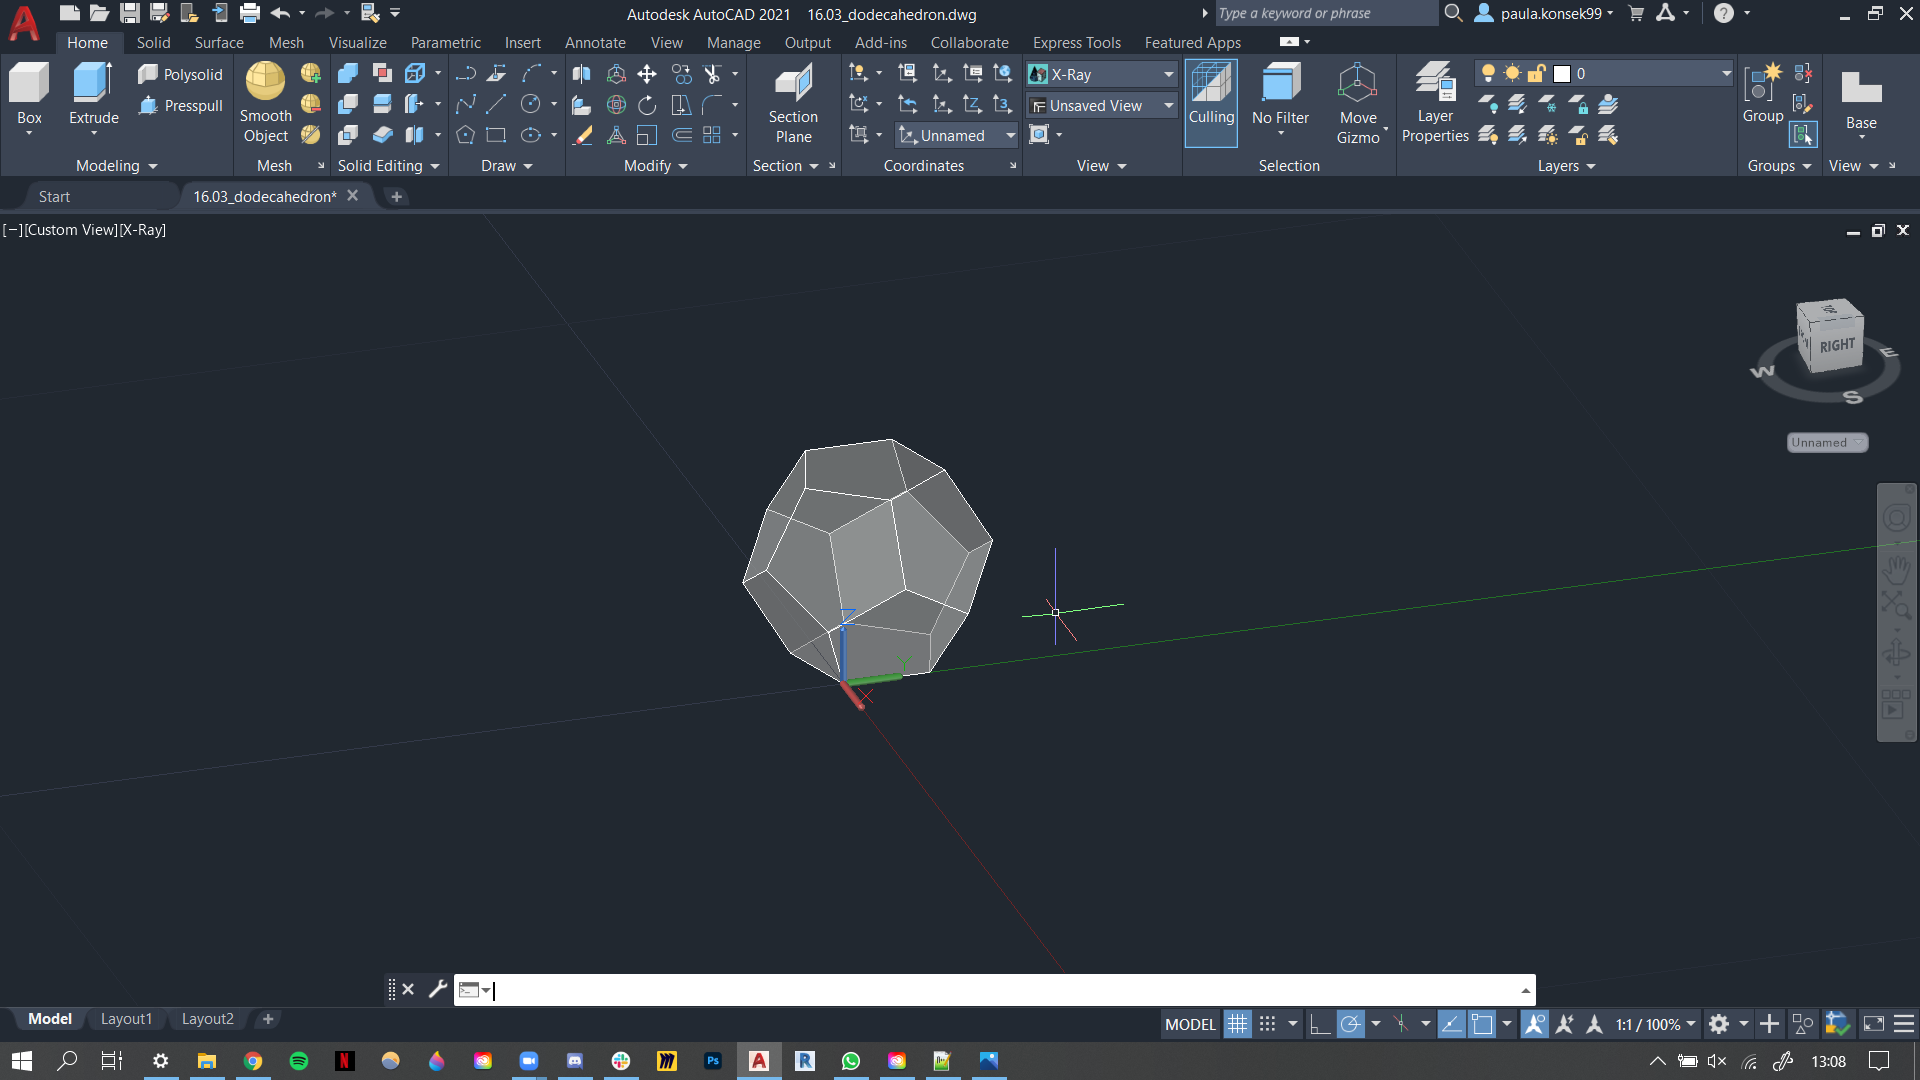Toggle X-Ray visual style mode
1920x1080 pixels.
1100,73
